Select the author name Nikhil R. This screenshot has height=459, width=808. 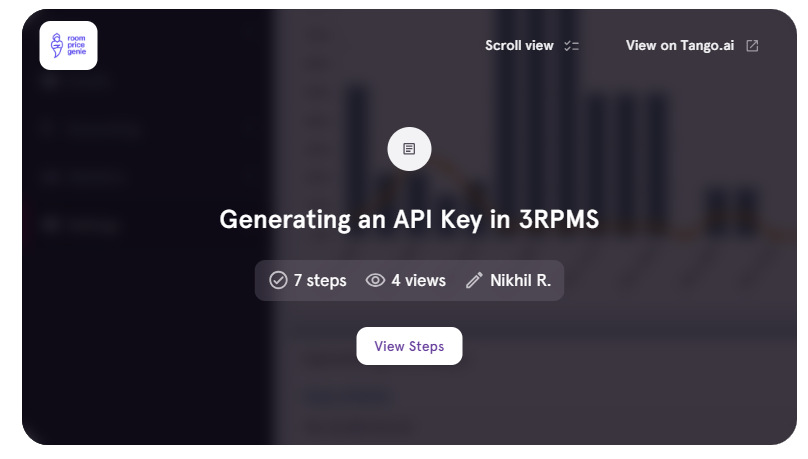(x=520, y=280)
